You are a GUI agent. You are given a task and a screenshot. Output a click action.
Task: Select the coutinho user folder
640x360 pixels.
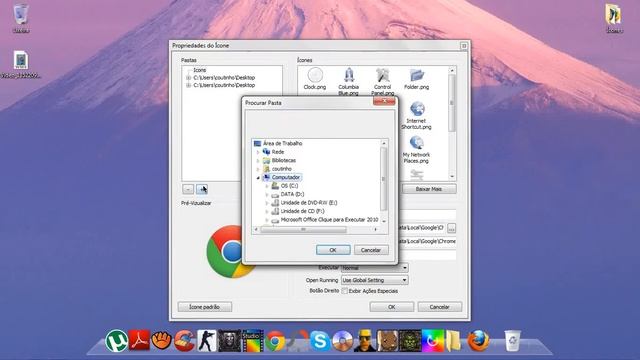(x=282, y=169)
